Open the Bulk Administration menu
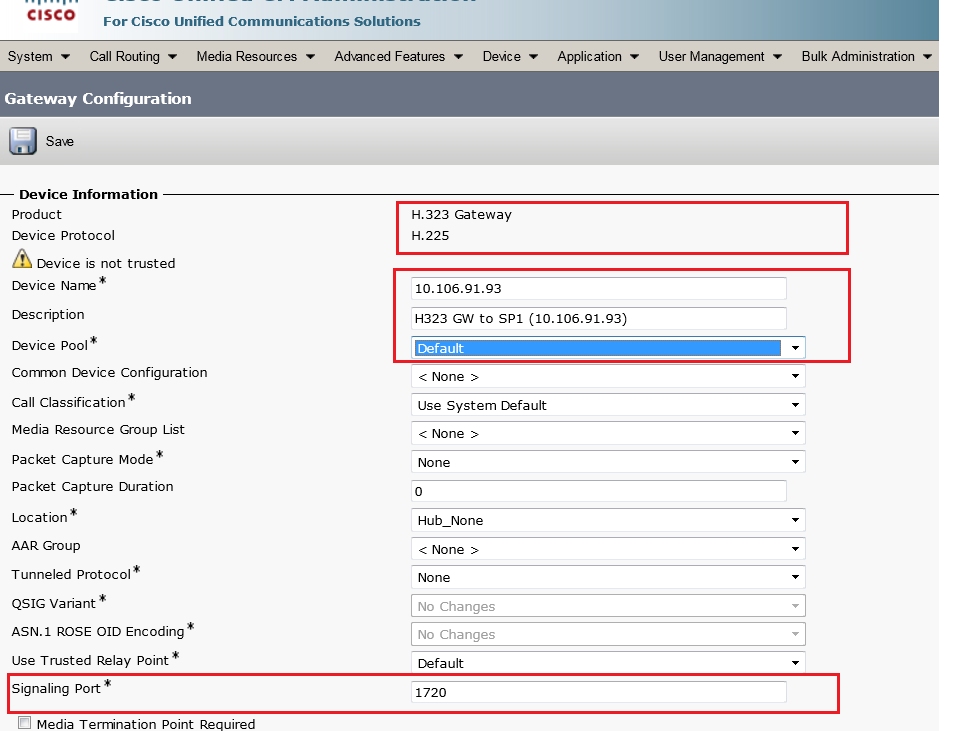The height and width of the screenshot is (731, 960). click(866, 56)
